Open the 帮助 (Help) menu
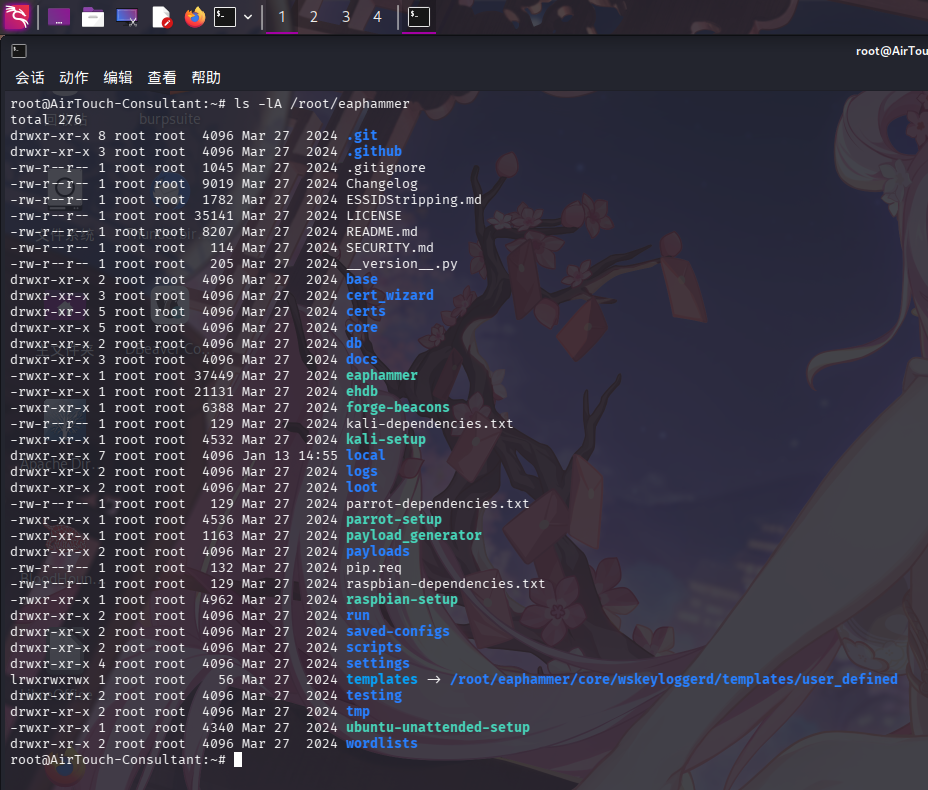 (206, 78)
